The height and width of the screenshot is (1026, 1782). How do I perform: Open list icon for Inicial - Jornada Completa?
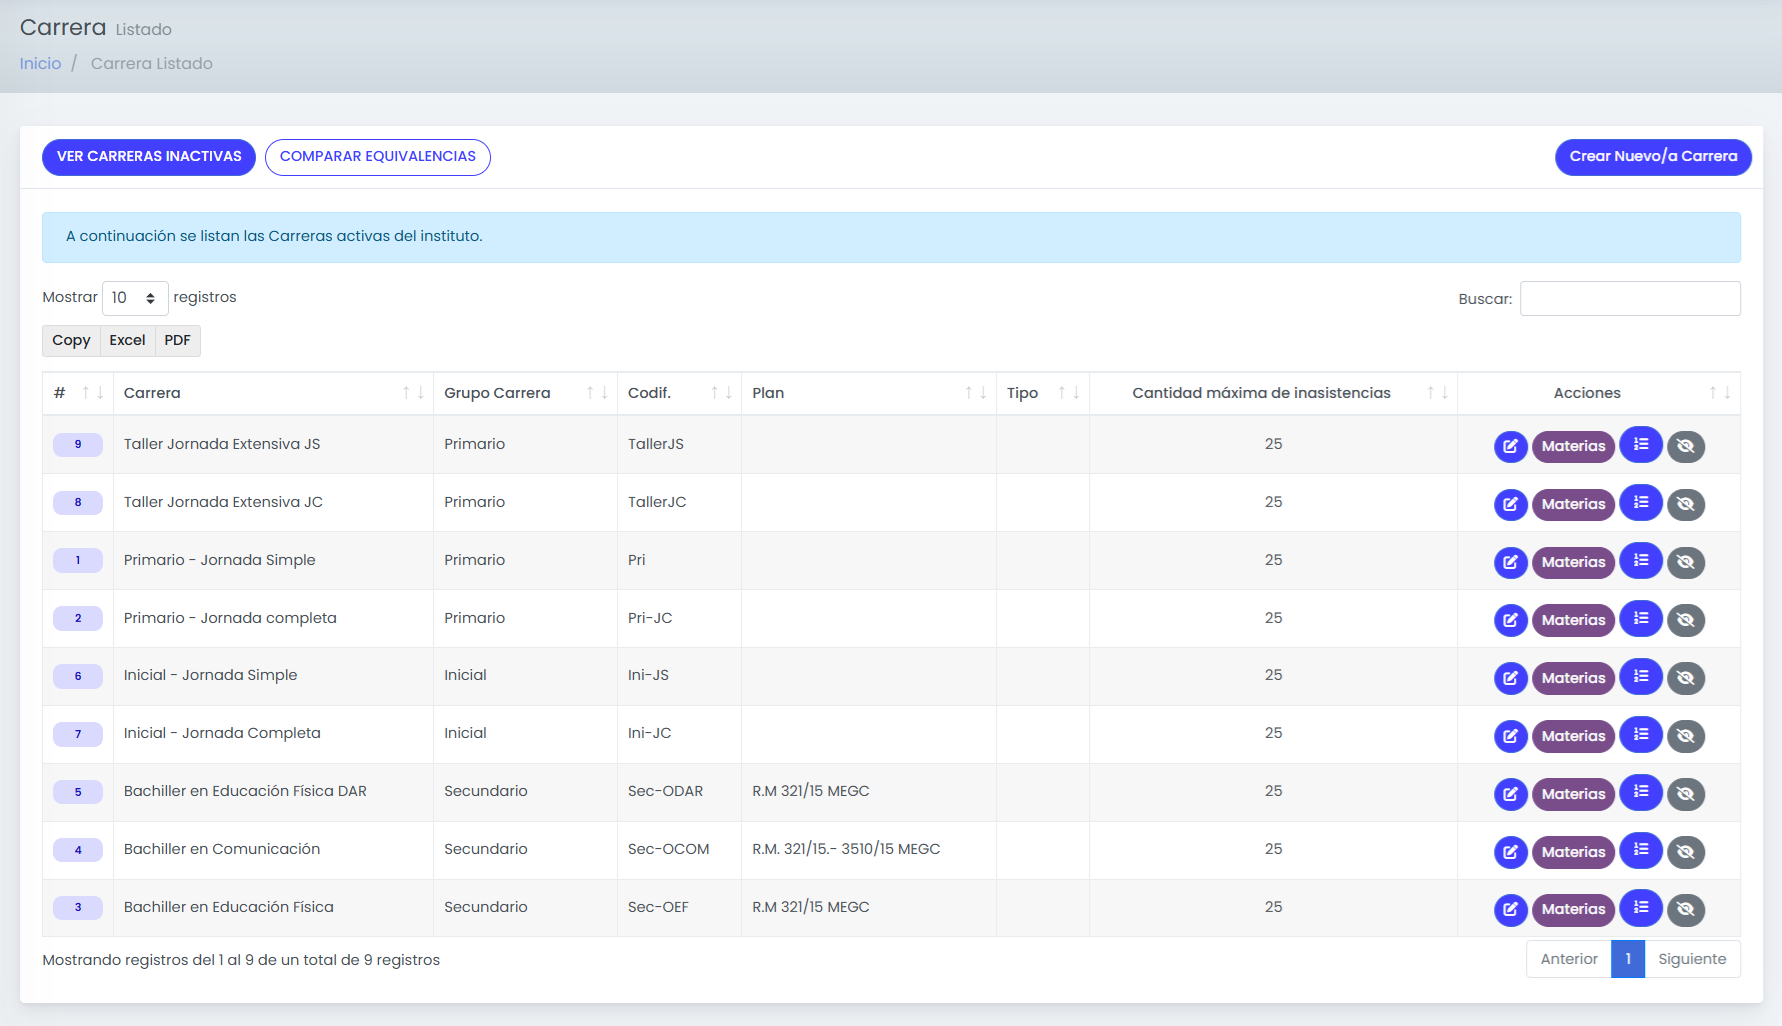click(1641, 734)
